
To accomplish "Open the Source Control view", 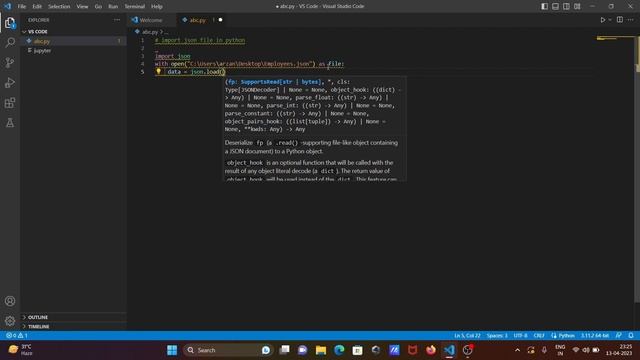I will pyautogui.click(x=10, y=62).
